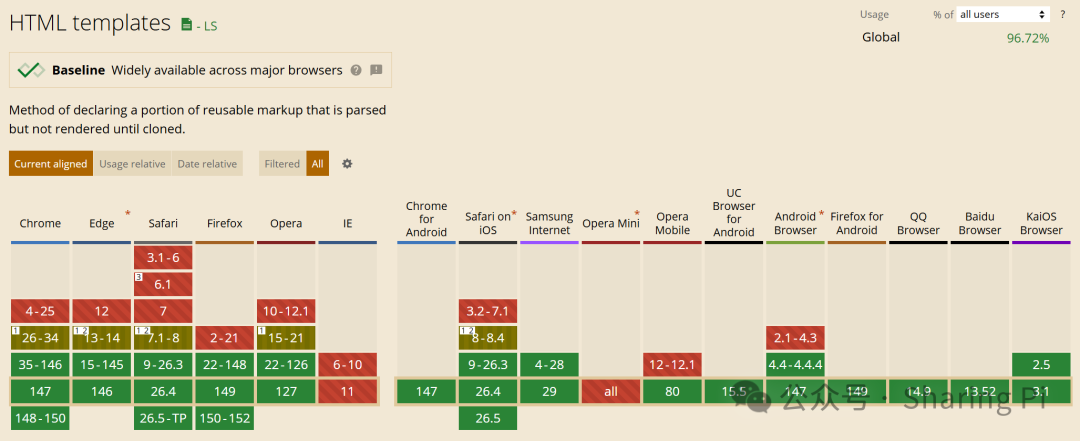Click the asterisk by Android Browser
The width and height of the screenshot is (1080, 441).
pyautogui.click(x=821, y=214)
